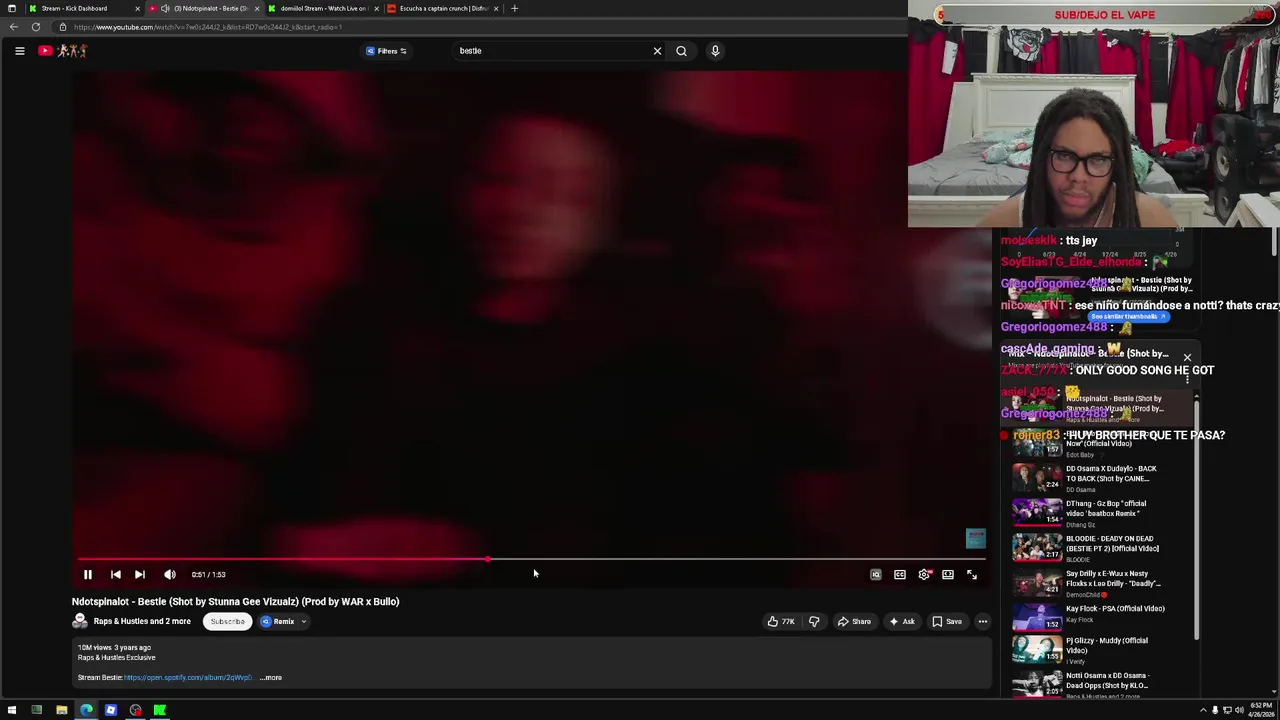Open a new browser tab
This screenshot has width=1280, height=720.
(514, 8)
